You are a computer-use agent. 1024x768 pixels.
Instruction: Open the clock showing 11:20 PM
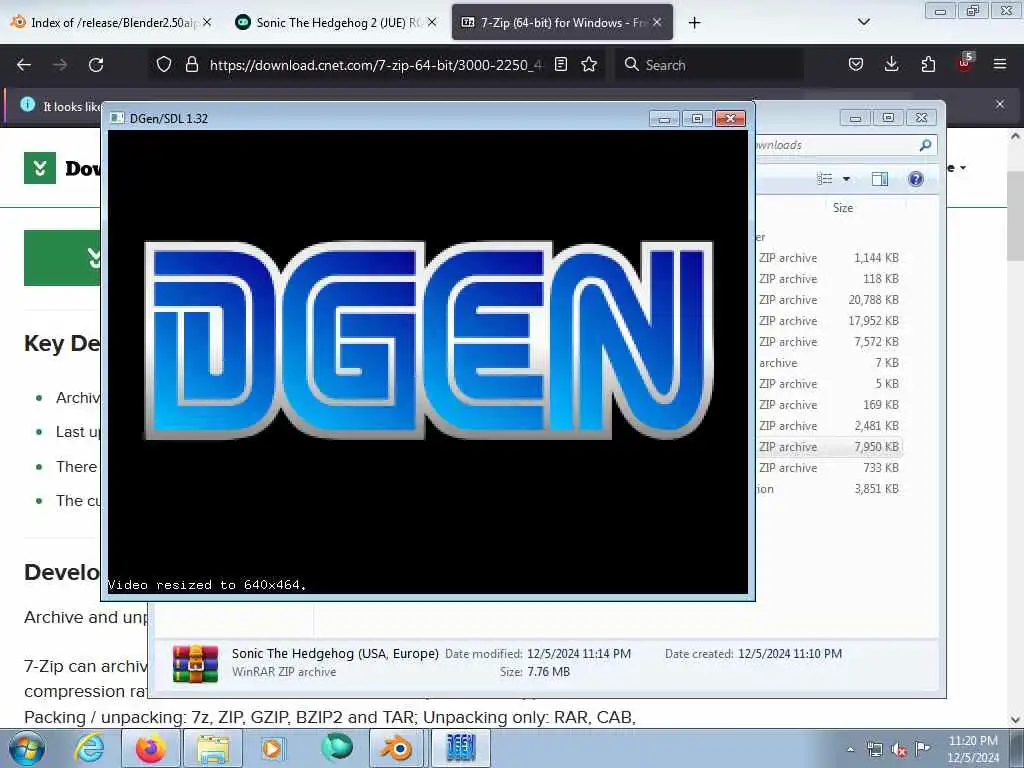(x=973, y=749)
